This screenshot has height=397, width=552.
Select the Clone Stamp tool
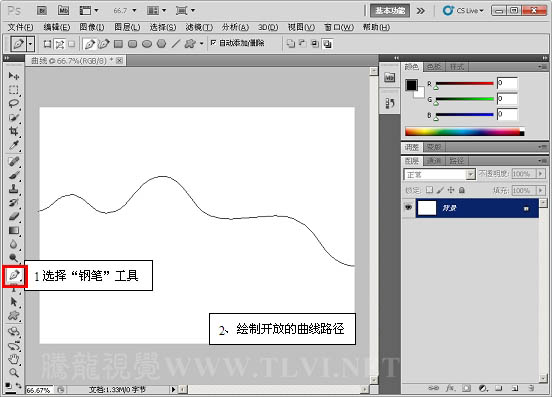click(x=14, y=189)
